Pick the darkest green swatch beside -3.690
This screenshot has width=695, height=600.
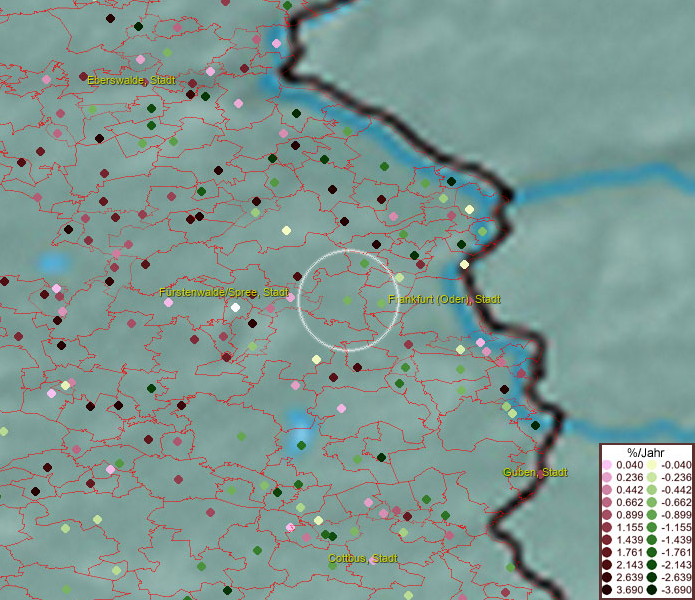point(652,590)
